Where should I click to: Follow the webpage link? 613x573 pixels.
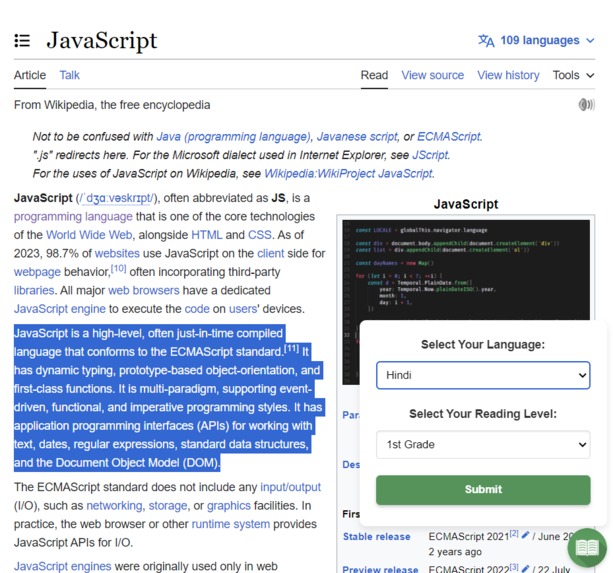pos(37,272)
